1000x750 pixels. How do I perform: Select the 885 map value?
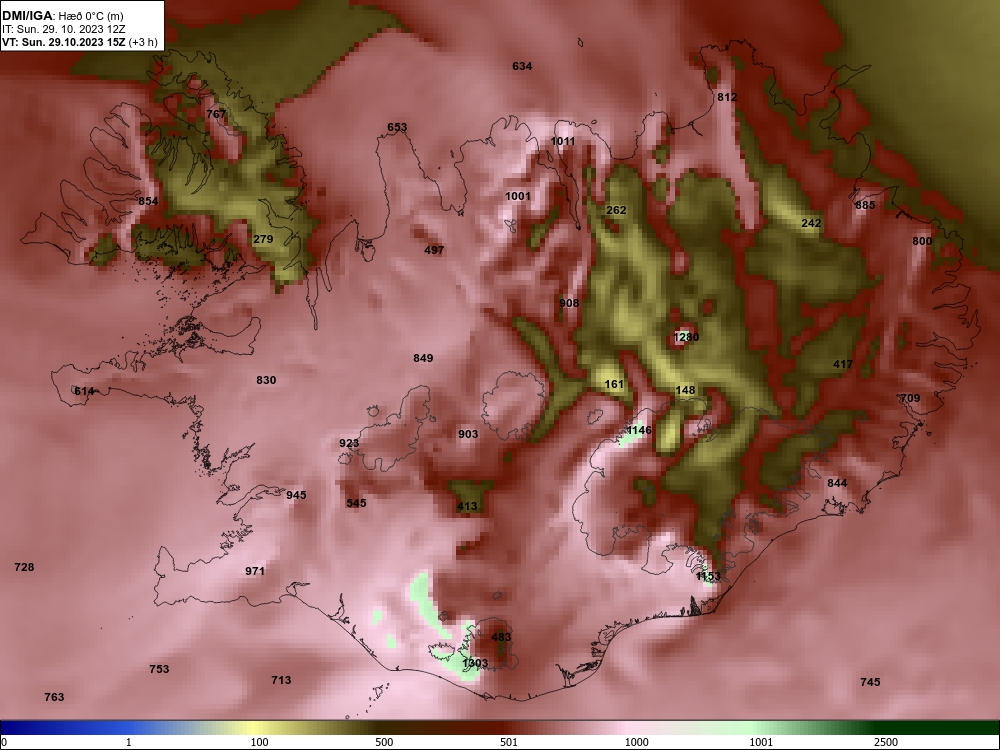[865, 205]
